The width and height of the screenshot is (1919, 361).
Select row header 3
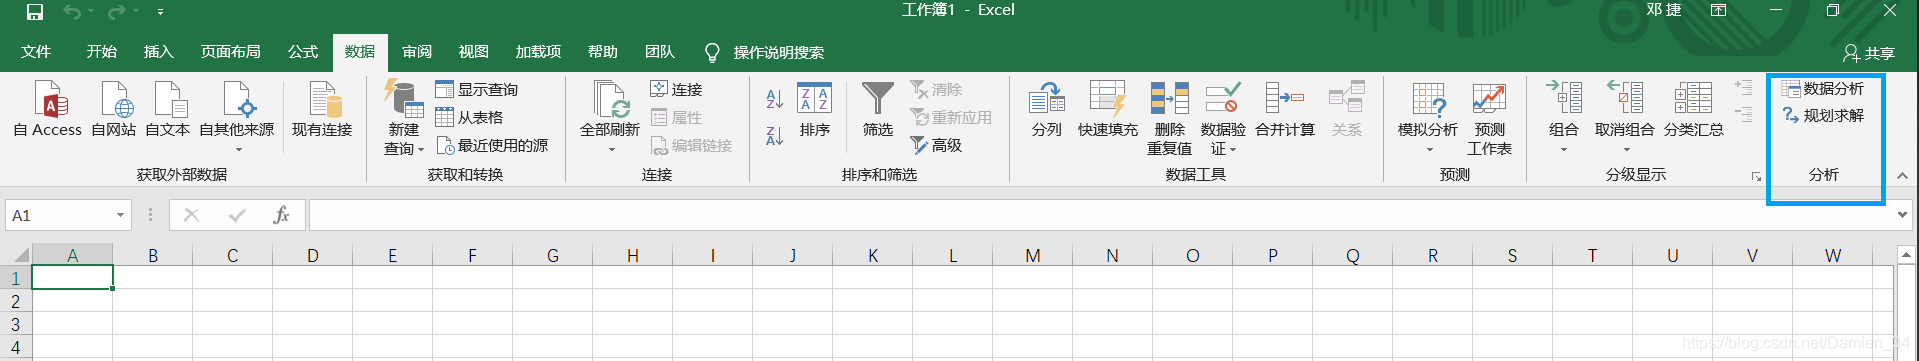[15, 324]
